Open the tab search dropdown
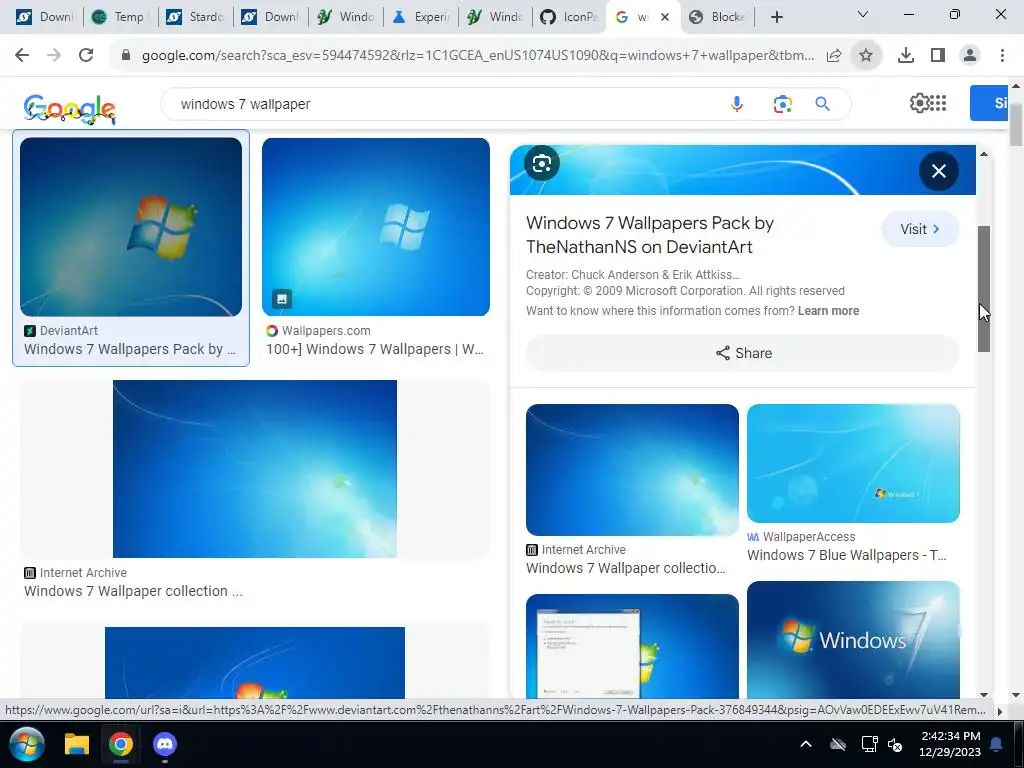 (x=863, y=14)
